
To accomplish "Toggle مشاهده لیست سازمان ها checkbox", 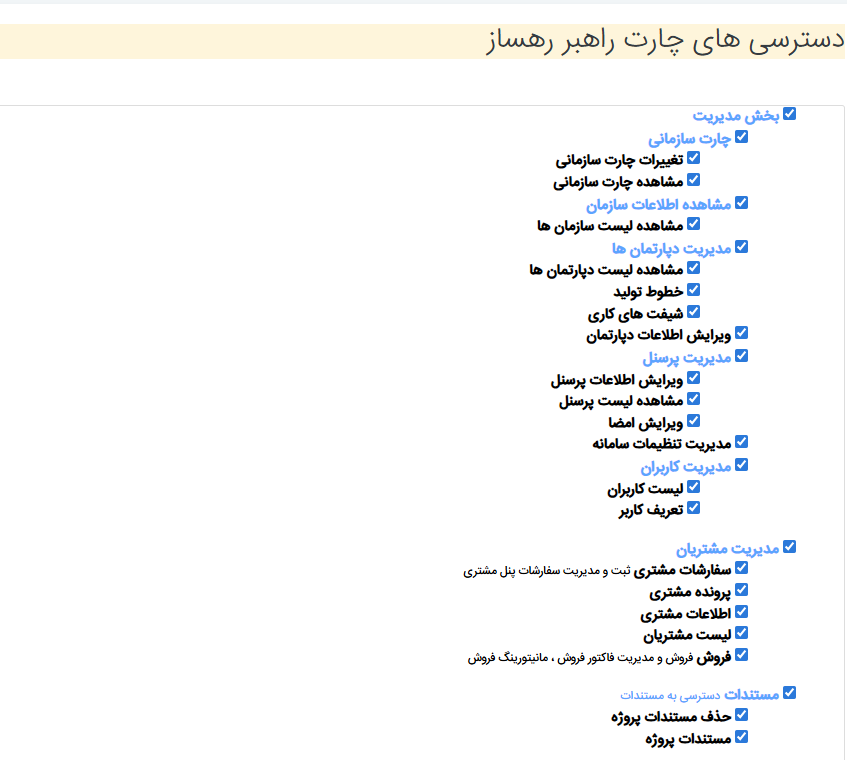I will click(x=693, y=224).
